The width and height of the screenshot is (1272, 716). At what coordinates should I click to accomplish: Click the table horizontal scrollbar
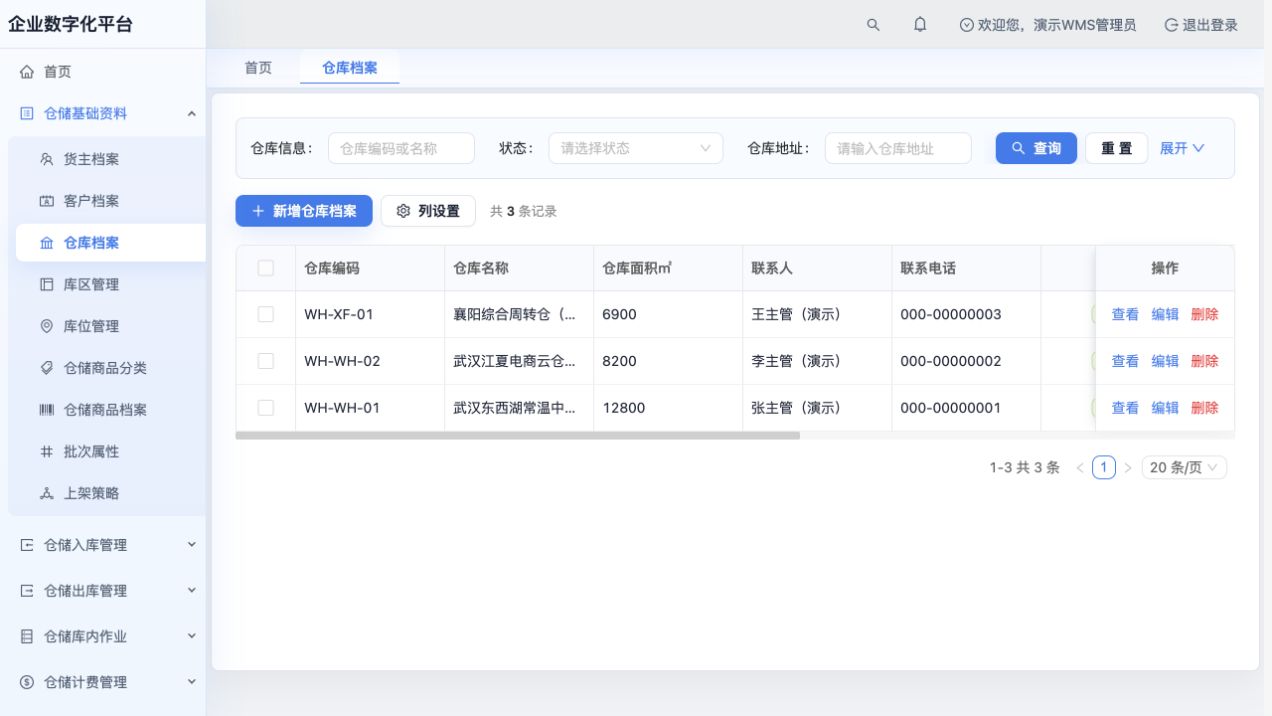click(x=518, y=435)
